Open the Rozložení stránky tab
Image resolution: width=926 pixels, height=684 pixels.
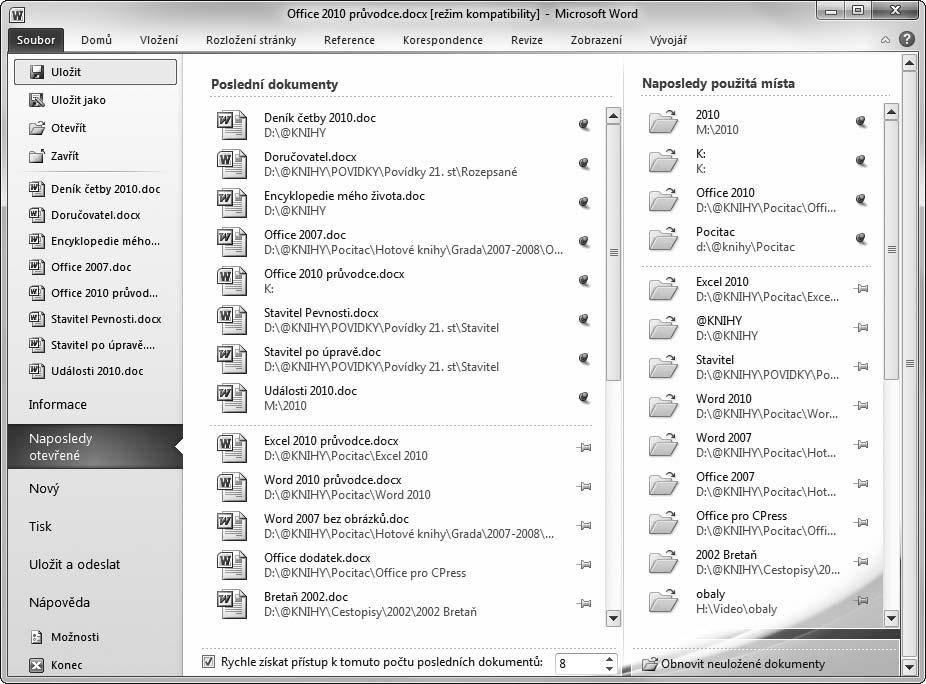click(x=251, y=40)
